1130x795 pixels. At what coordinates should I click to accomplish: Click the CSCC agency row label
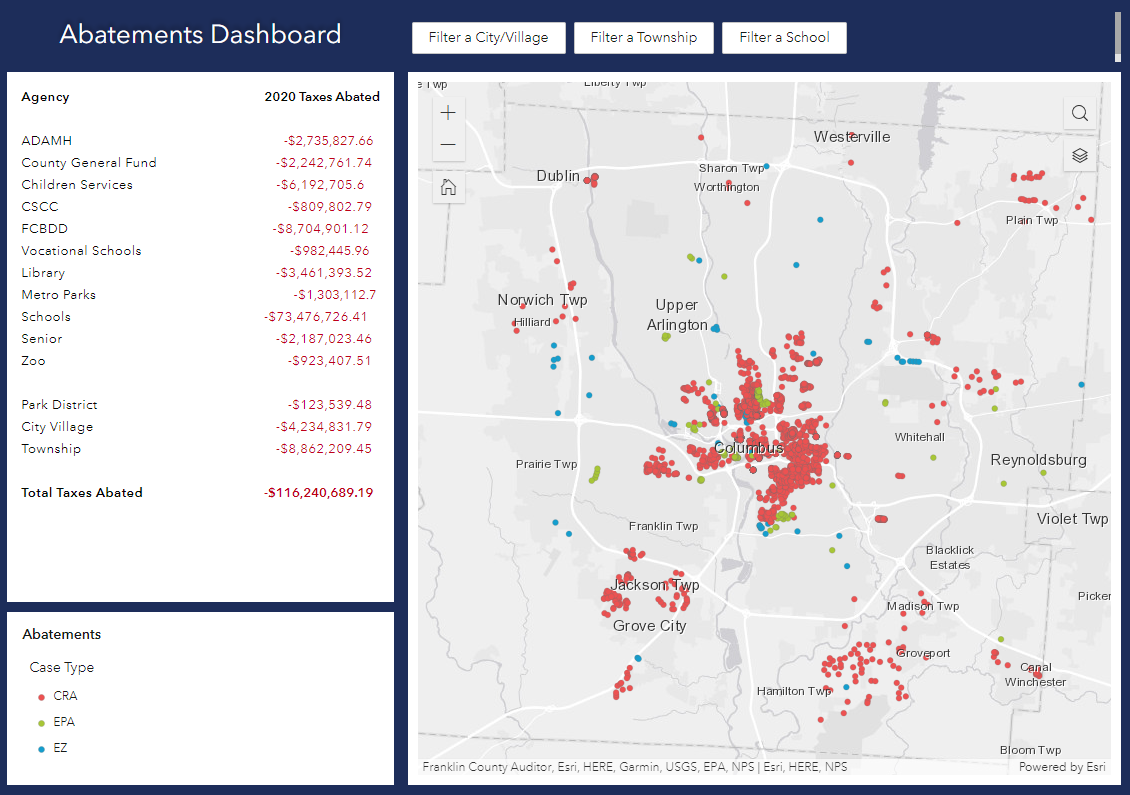pos(40,207)
